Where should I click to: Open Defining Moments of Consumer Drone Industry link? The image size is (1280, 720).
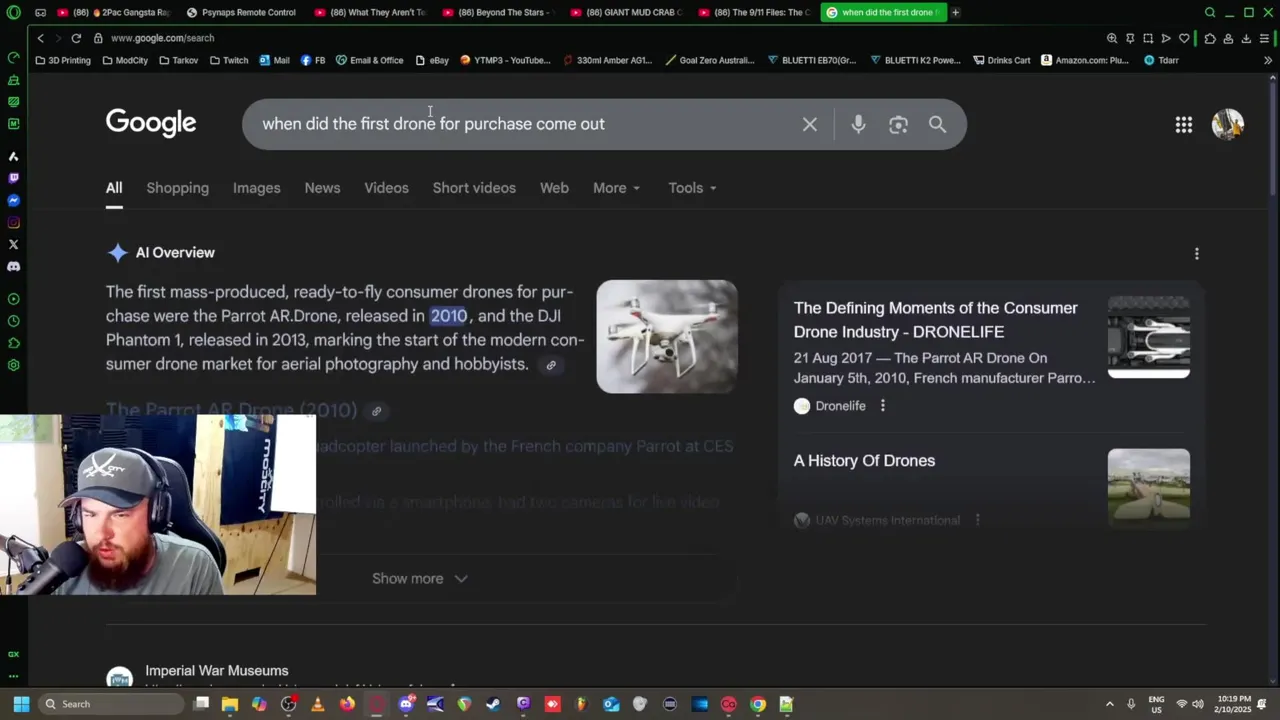click(936, 320)
